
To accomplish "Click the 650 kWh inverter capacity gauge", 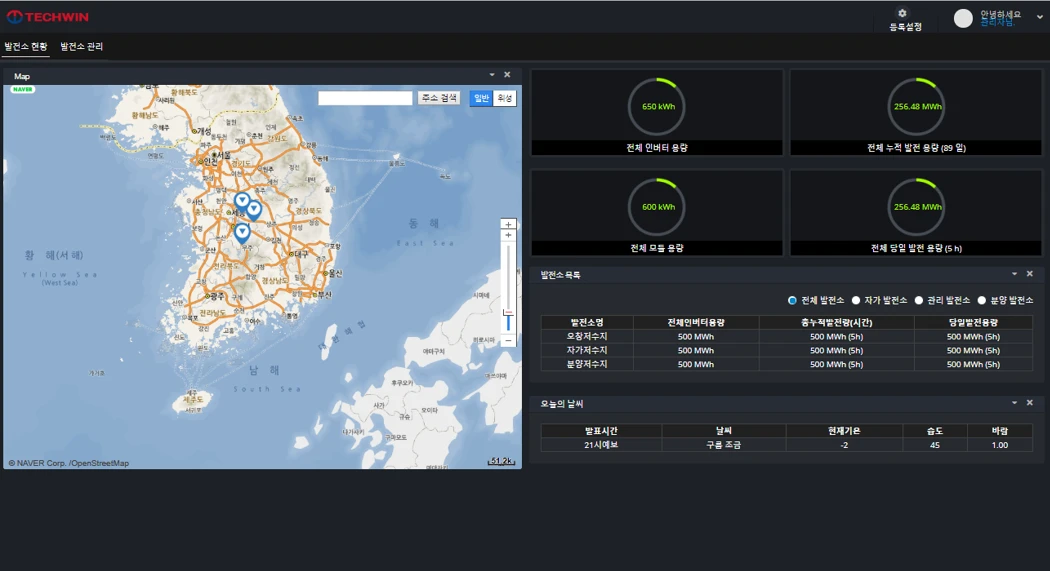I will coord(657,106).
